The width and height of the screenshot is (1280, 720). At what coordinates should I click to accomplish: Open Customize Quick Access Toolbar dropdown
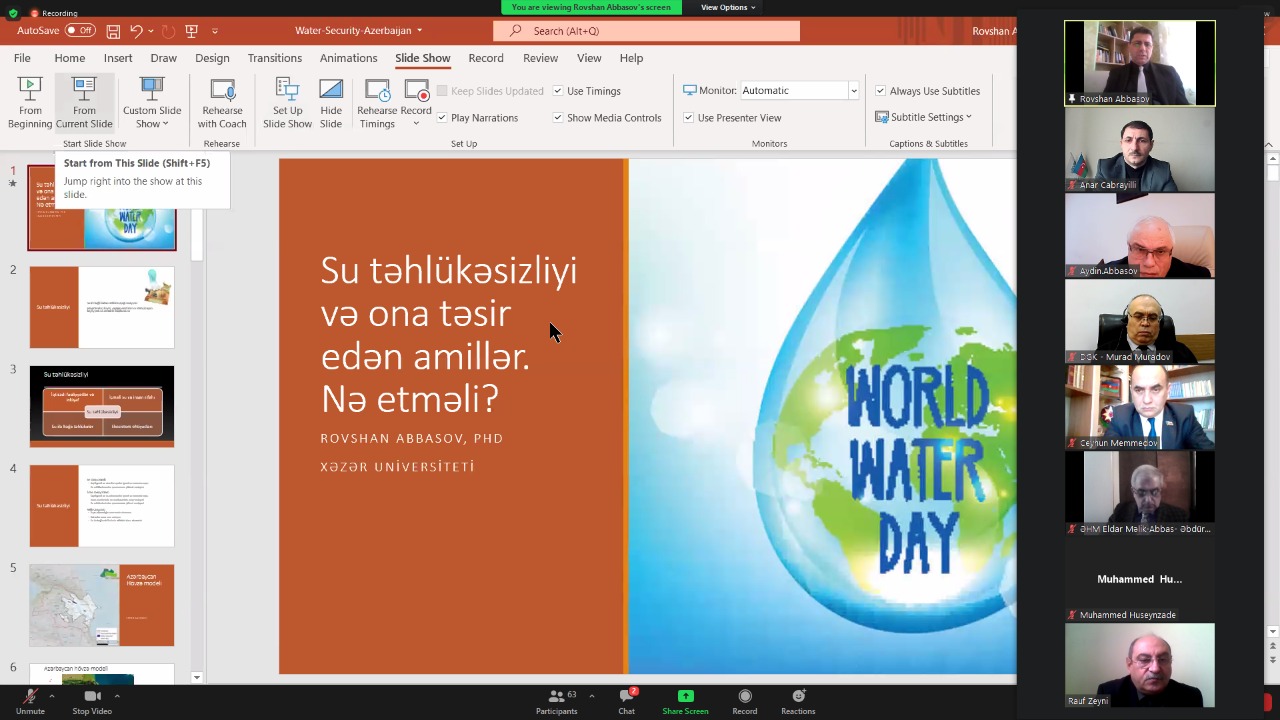[x=214, y=31]
